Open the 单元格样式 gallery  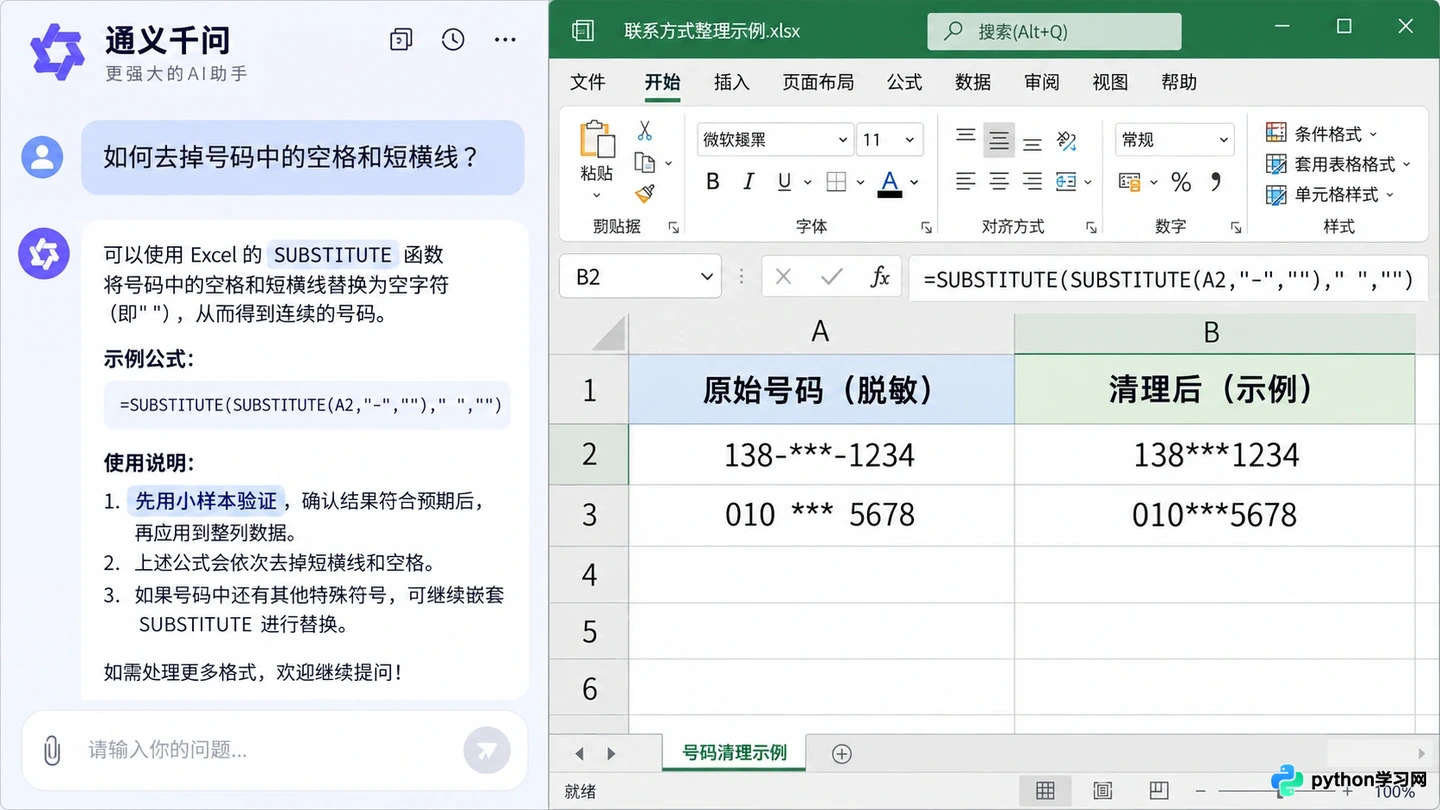coord(1330,194)
